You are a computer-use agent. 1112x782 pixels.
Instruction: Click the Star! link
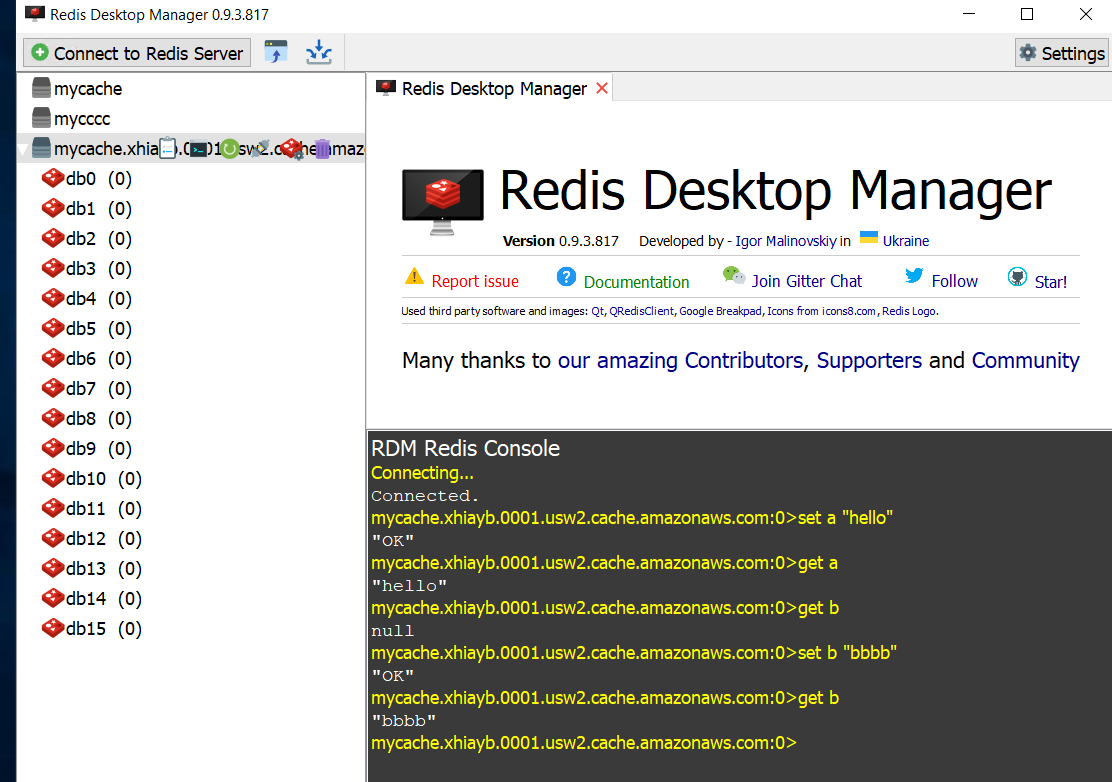pyautogui.click(x=1050, y=282)
